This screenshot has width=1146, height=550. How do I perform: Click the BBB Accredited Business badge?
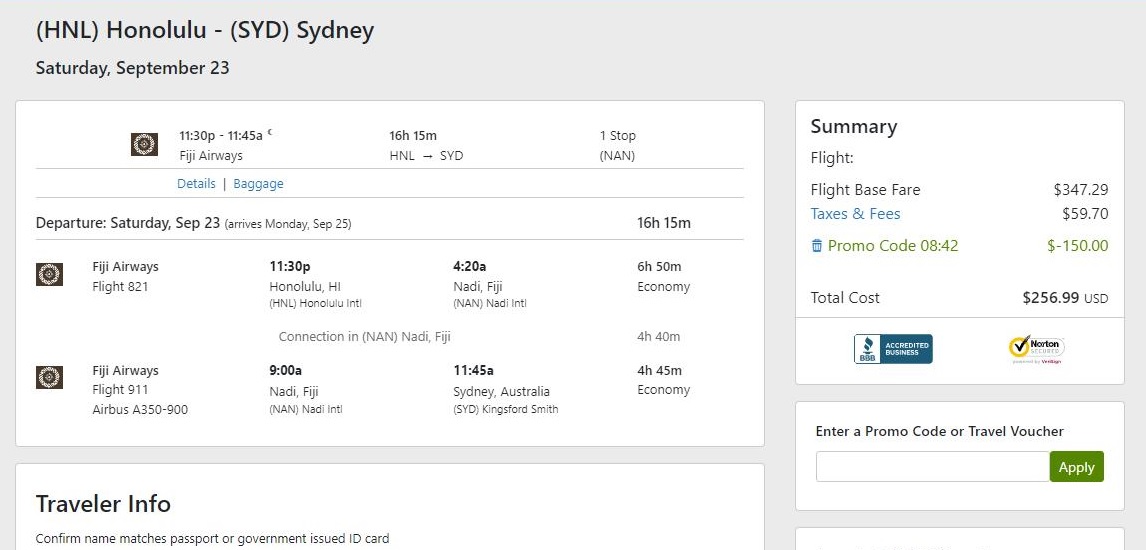click(x=893, y=349)
